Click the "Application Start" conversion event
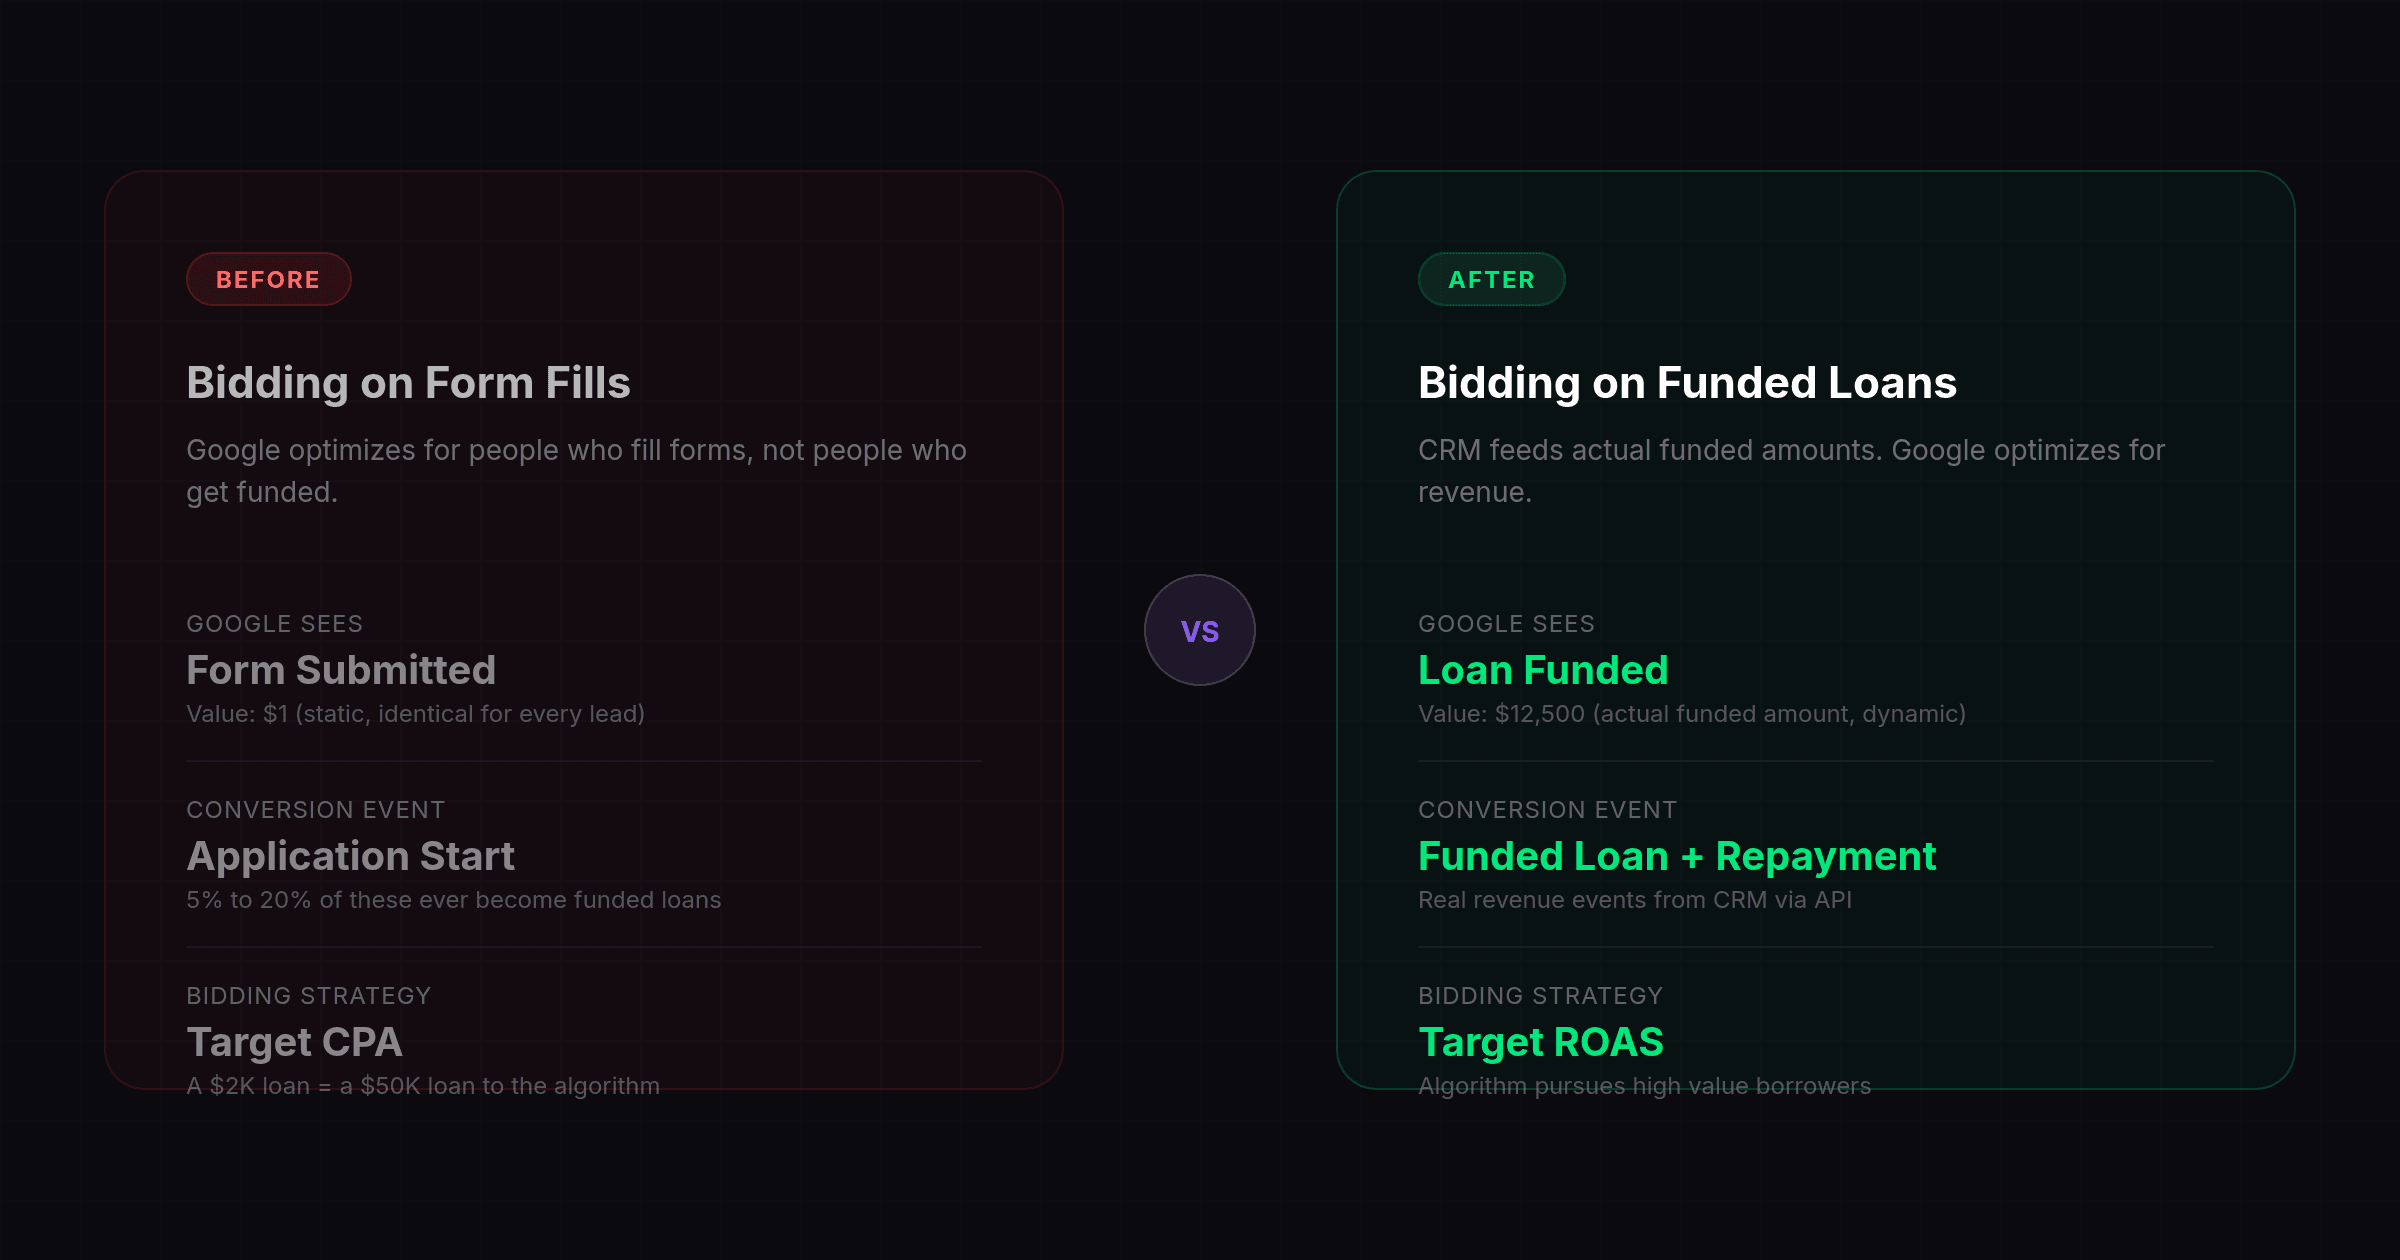The height and width of the screenshot is (1260, 2400). [350, 856]
